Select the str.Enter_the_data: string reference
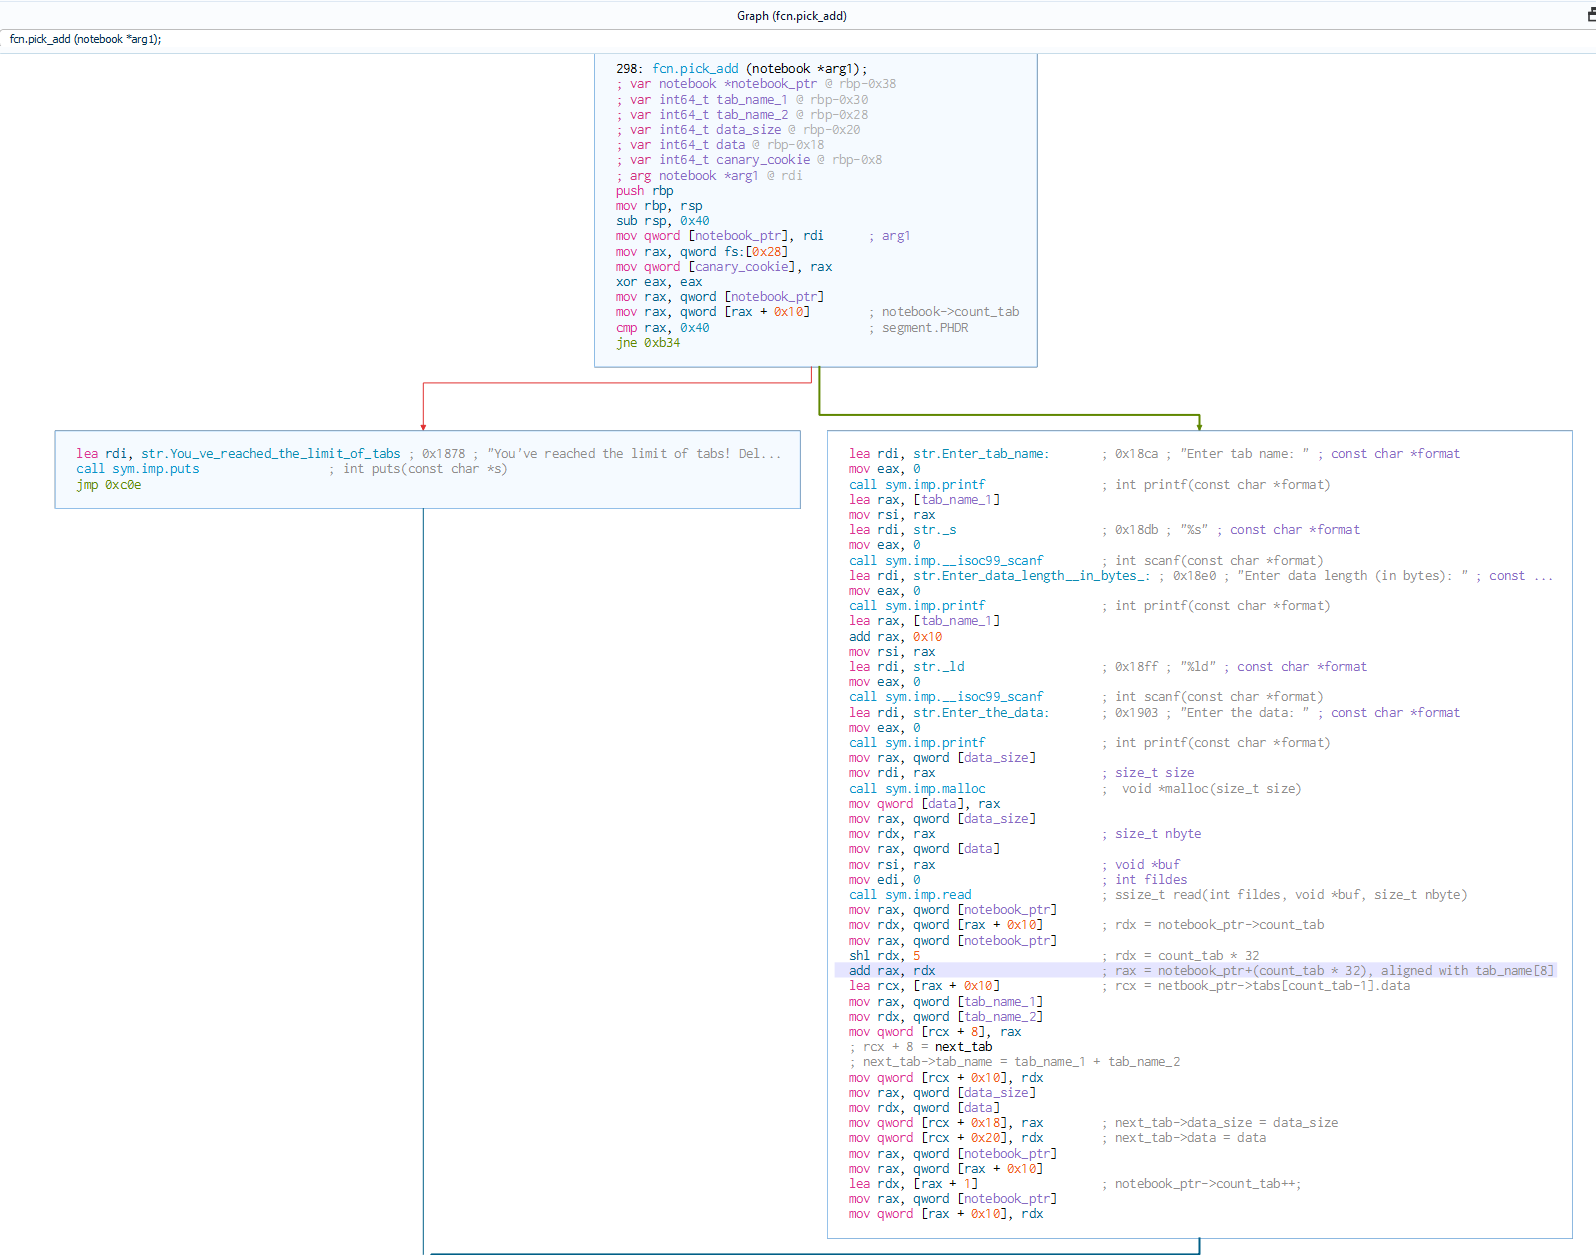The width and height of the screenshot is (1596, 1255). click(980, 713)
